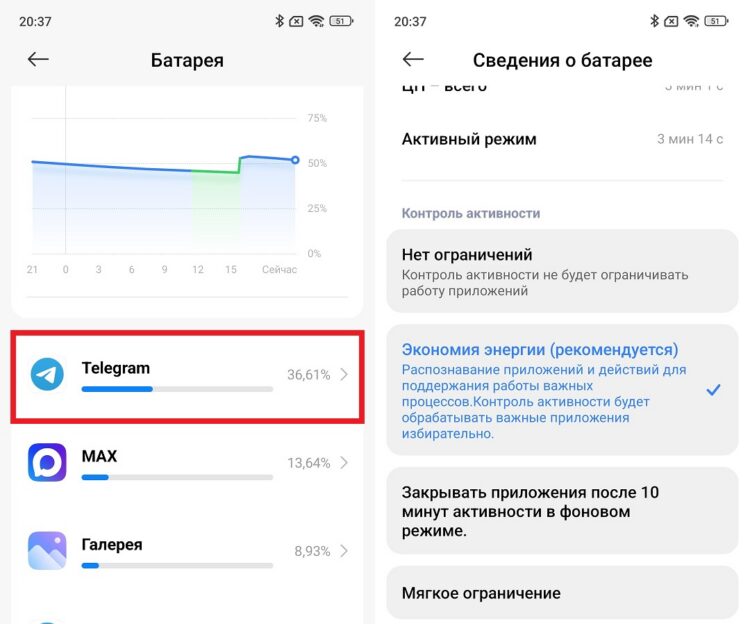Image resolution: width=750 pixels, height=624 pixels.
Task: Open the Telegram entry by its name
Action: (116, 367)
